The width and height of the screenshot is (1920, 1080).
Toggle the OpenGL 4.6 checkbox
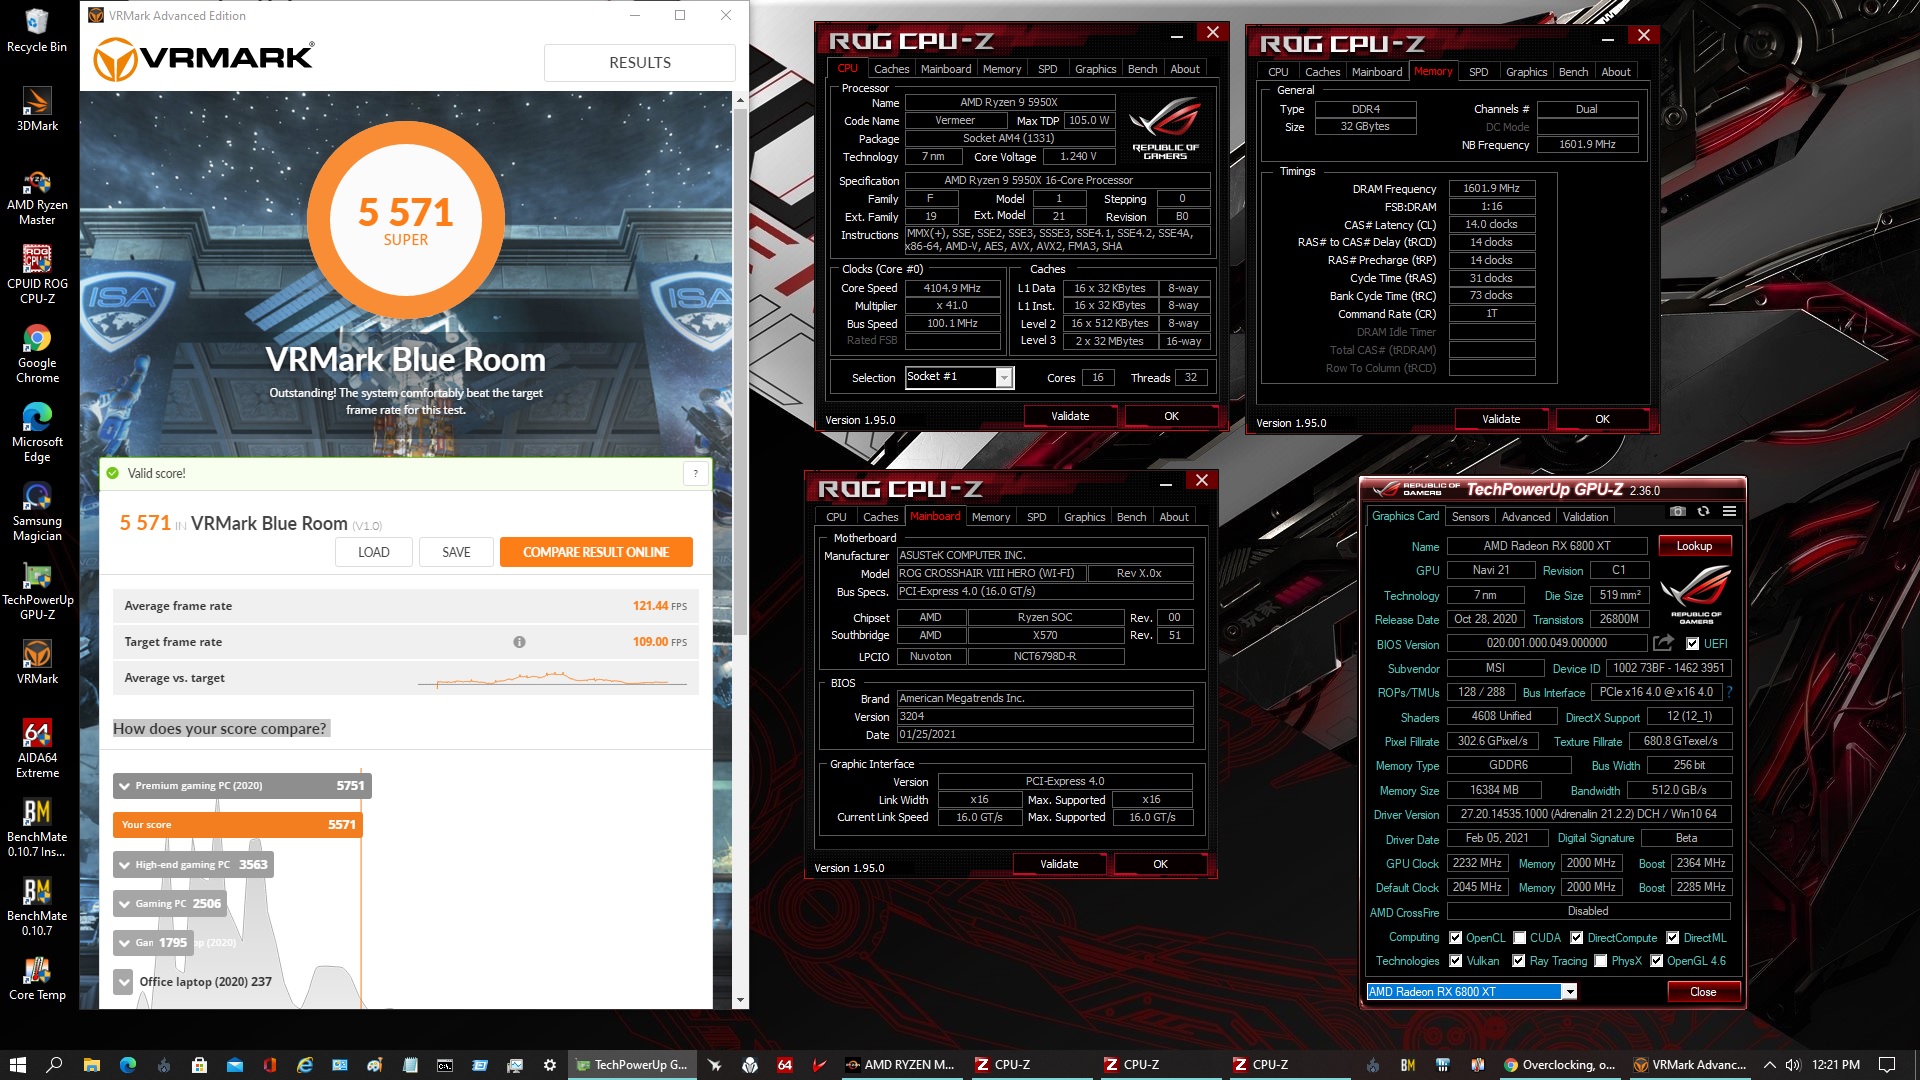pos(1656,961)
